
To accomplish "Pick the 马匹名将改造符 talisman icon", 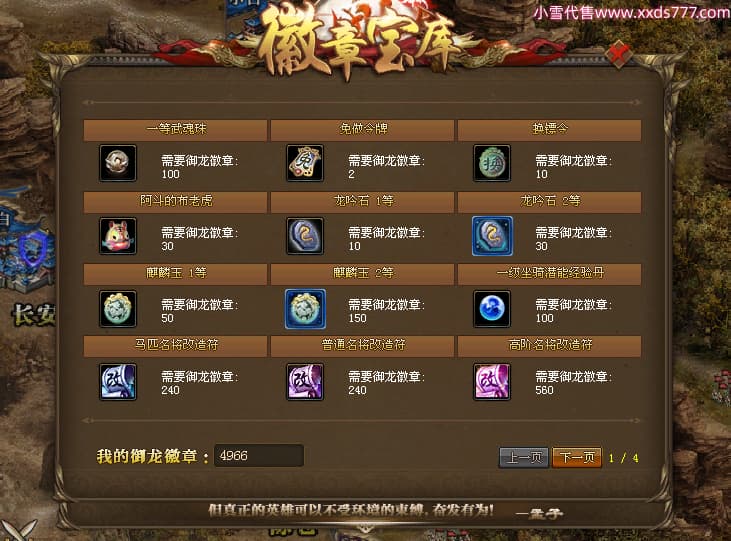I will tap(118, 382).
